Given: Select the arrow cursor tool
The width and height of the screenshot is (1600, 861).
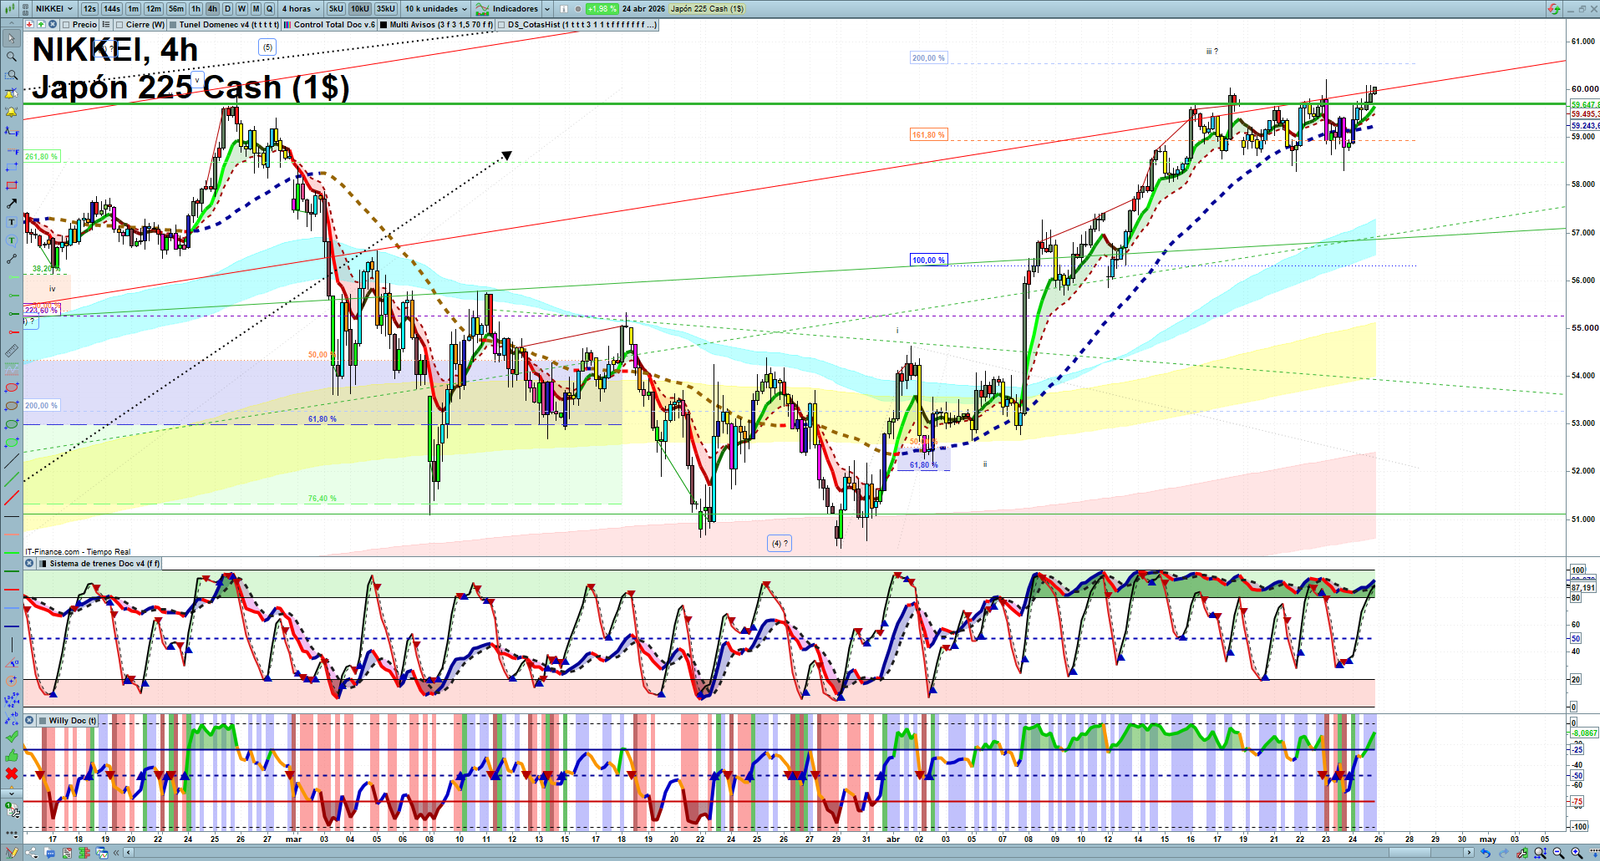Looking at the screenshot, I should click(11, 39).
